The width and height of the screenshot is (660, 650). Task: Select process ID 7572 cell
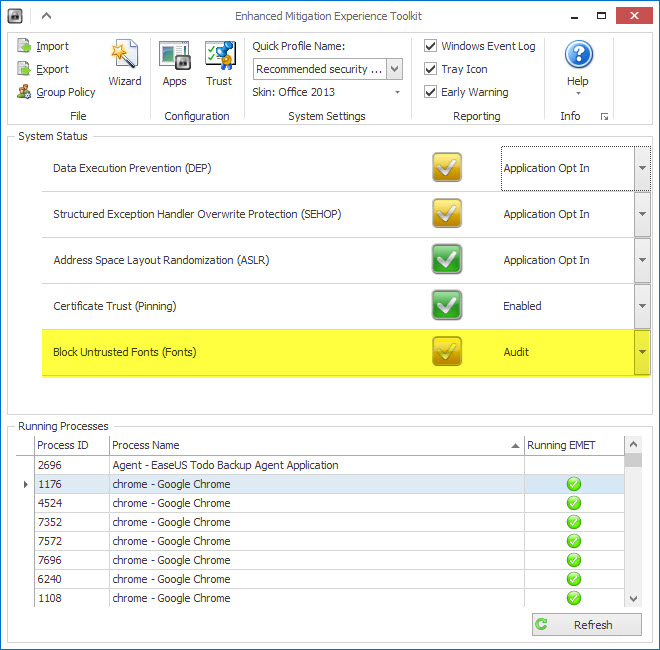[72, 541]
